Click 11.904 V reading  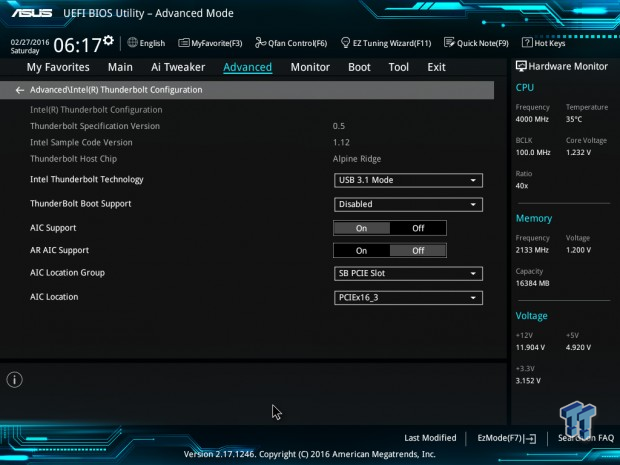point(530,348)
